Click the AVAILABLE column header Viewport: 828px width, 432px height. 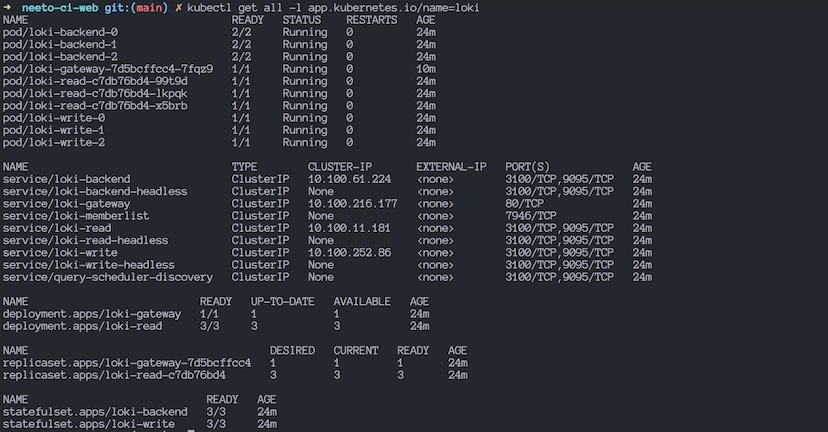(x=362, y=302)
